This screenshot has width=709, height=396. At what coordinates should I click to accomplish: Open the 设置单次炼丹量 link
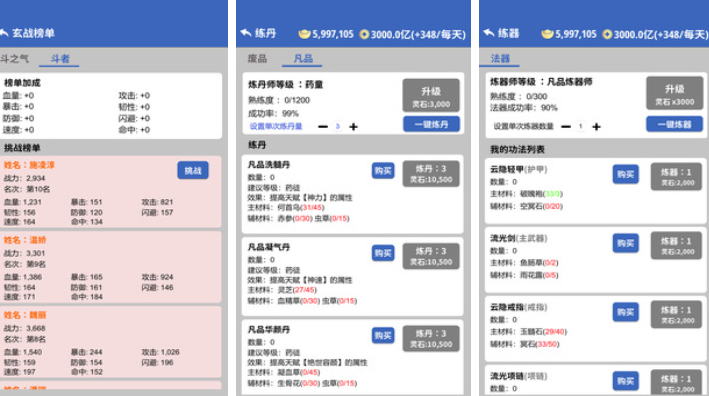click(276, 126)
